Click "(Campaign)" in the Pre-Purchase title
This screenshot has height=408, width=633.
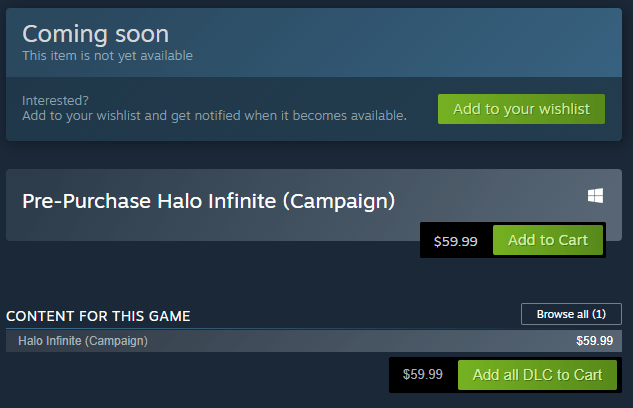pos(338,201)
